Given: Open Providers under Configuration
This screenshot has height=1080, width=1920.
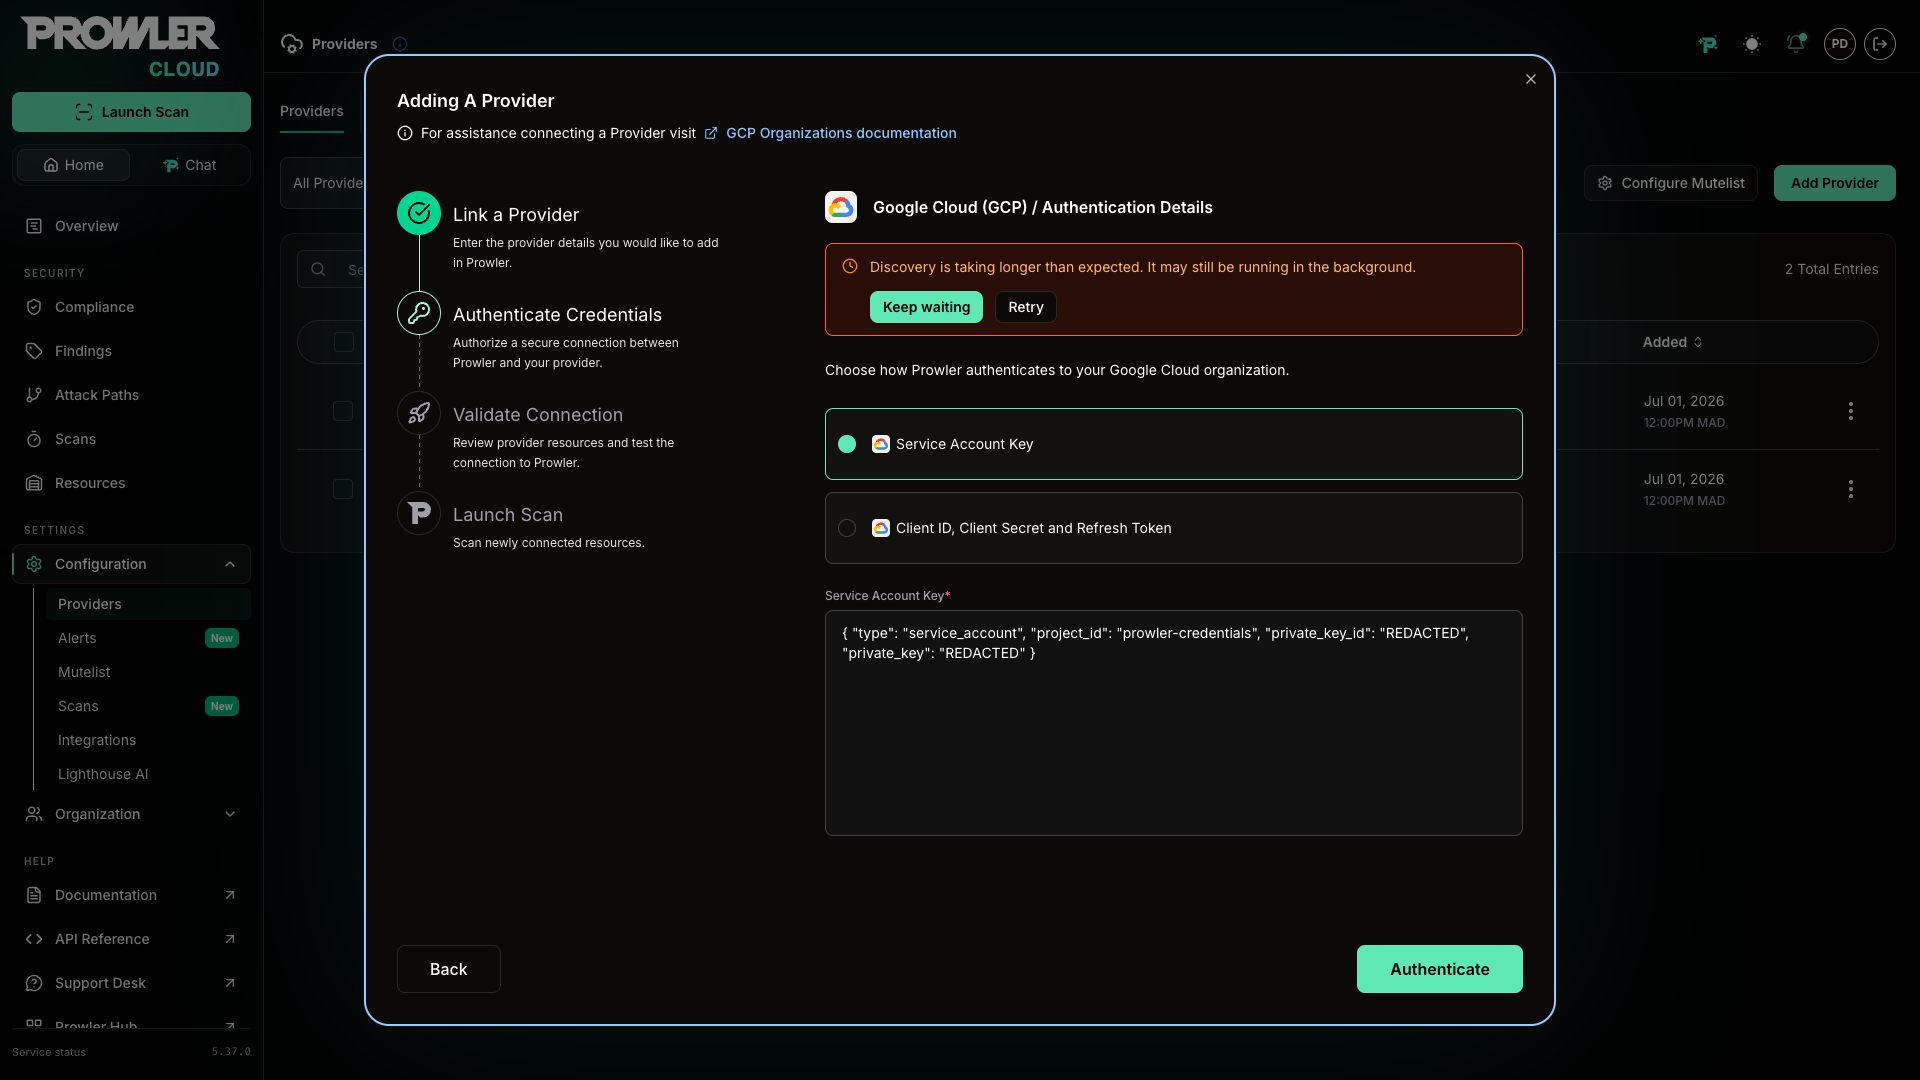Looking at the screenshot, I should 148,604.
